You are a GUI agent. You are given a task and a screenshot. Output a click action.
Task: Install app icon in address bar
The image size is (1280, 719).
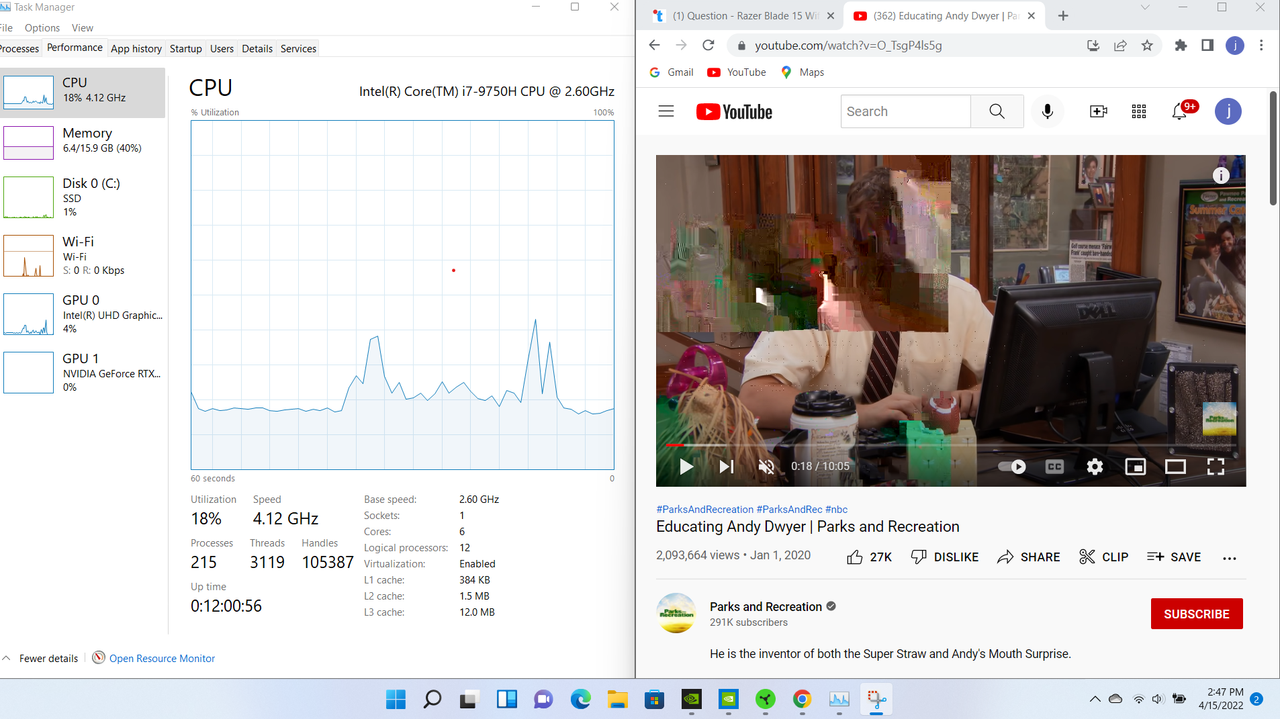1093,45
